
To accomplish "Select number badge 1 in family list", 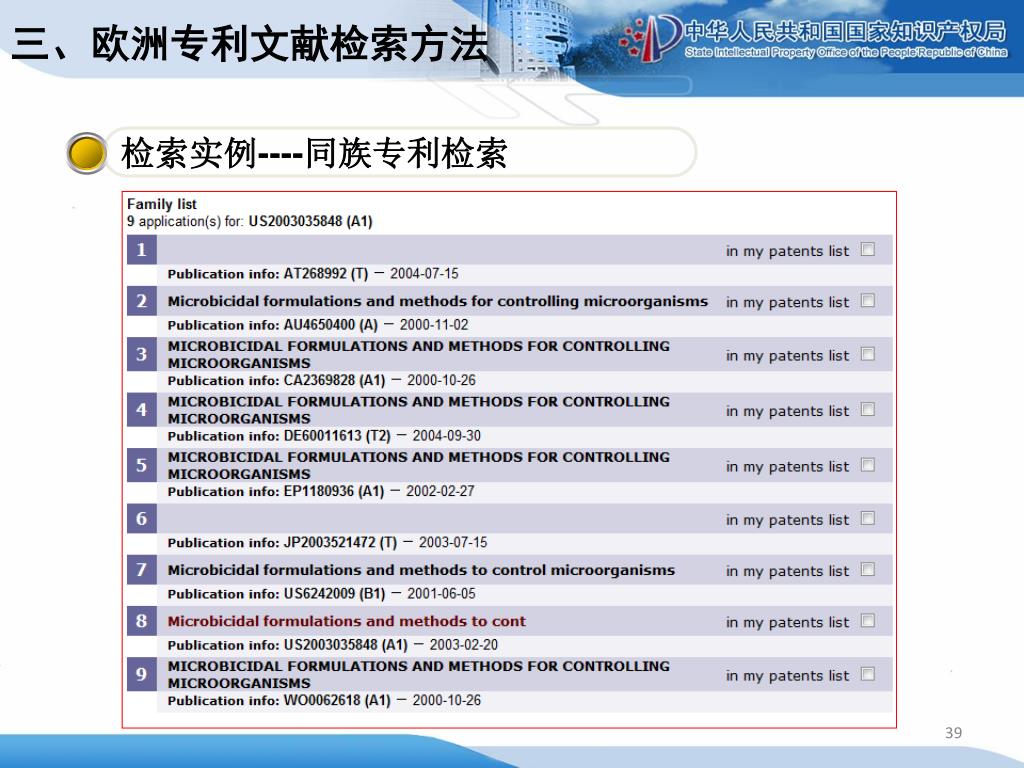I will tap(142, 249).
